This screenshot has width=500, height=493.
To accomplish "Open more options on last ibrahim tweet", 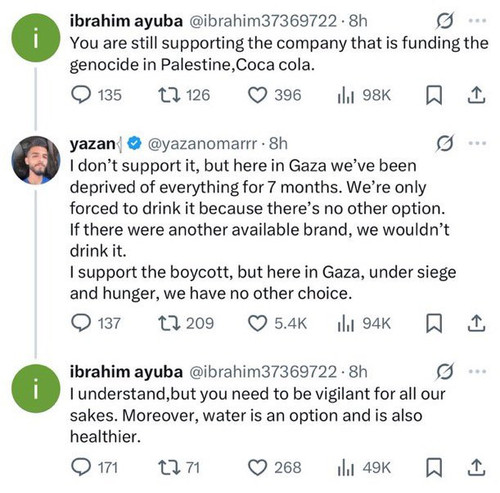I will [477, 371].
